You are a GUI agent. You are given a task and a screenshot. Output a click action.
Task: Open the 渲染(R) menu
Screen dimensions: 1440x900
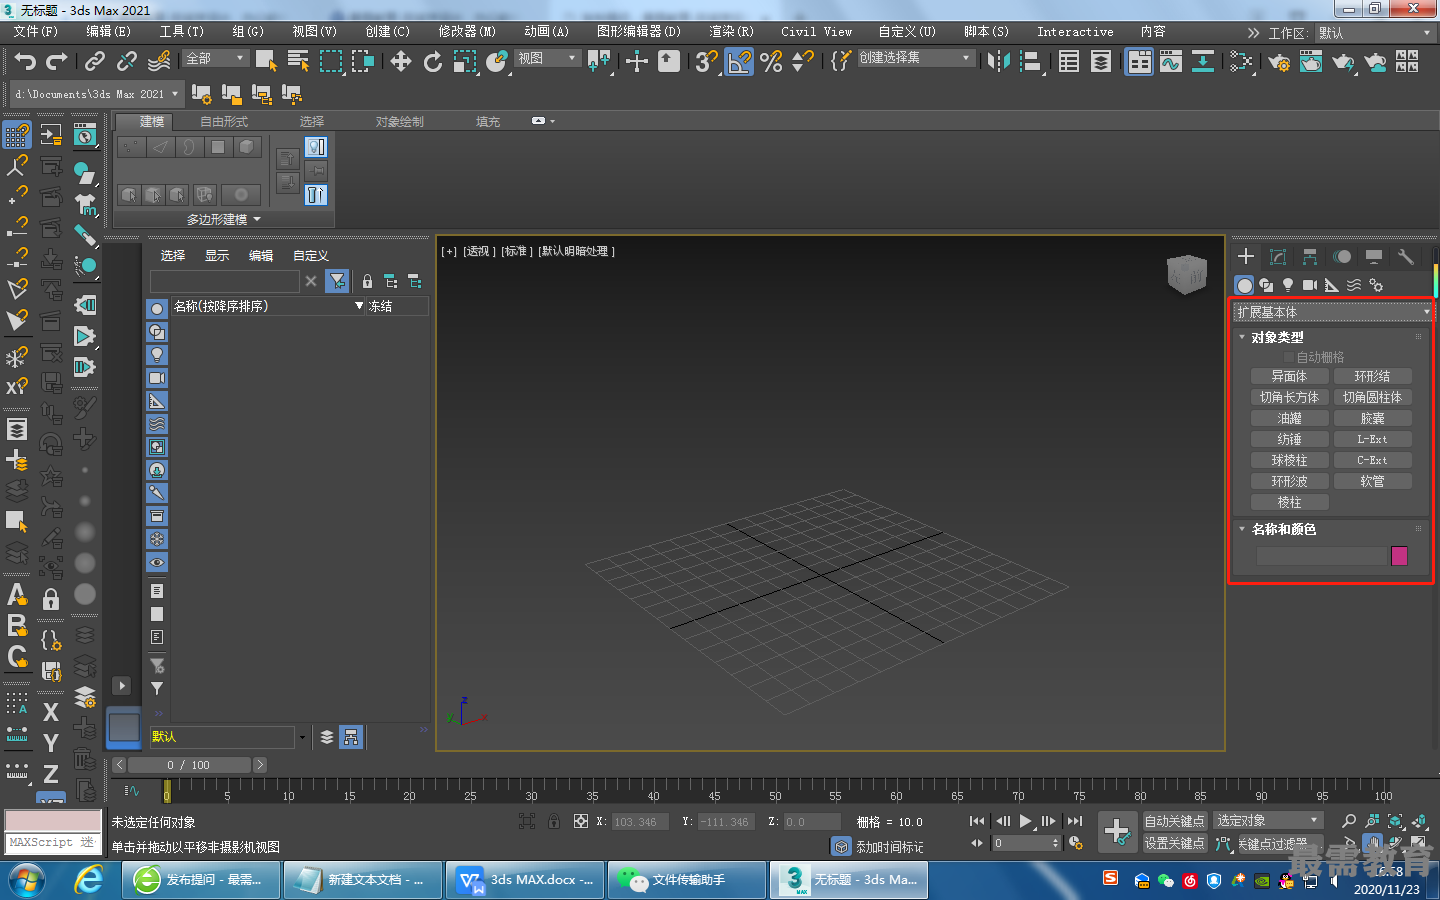pyautogui.click(x=731, y=32)
